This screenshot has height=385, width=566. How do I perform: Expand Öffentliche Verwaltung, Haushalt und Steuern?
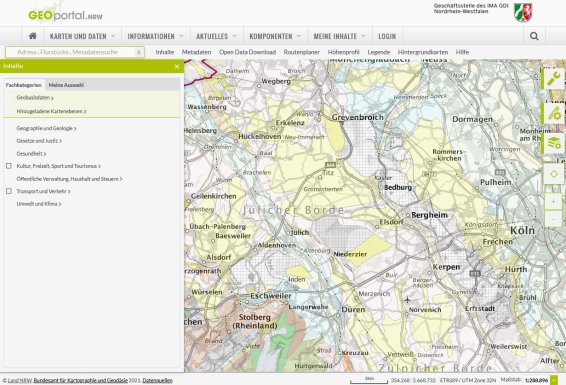click(69, 179)
